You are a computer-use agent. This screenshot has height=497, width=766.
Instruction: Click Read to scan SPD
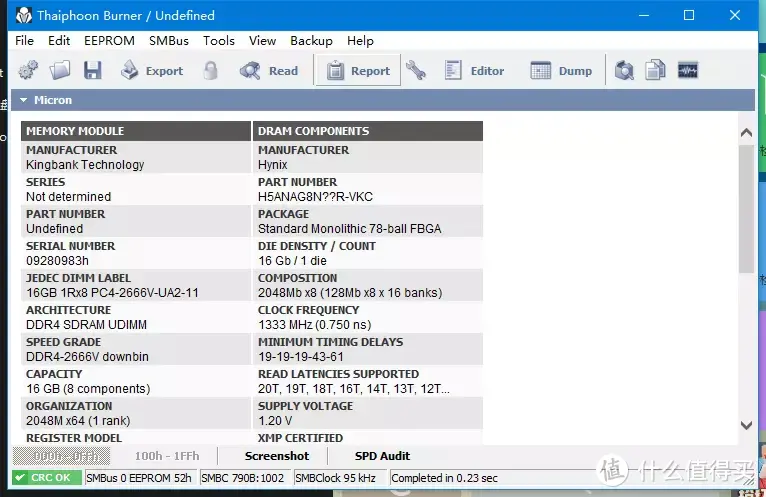[269, 70]
